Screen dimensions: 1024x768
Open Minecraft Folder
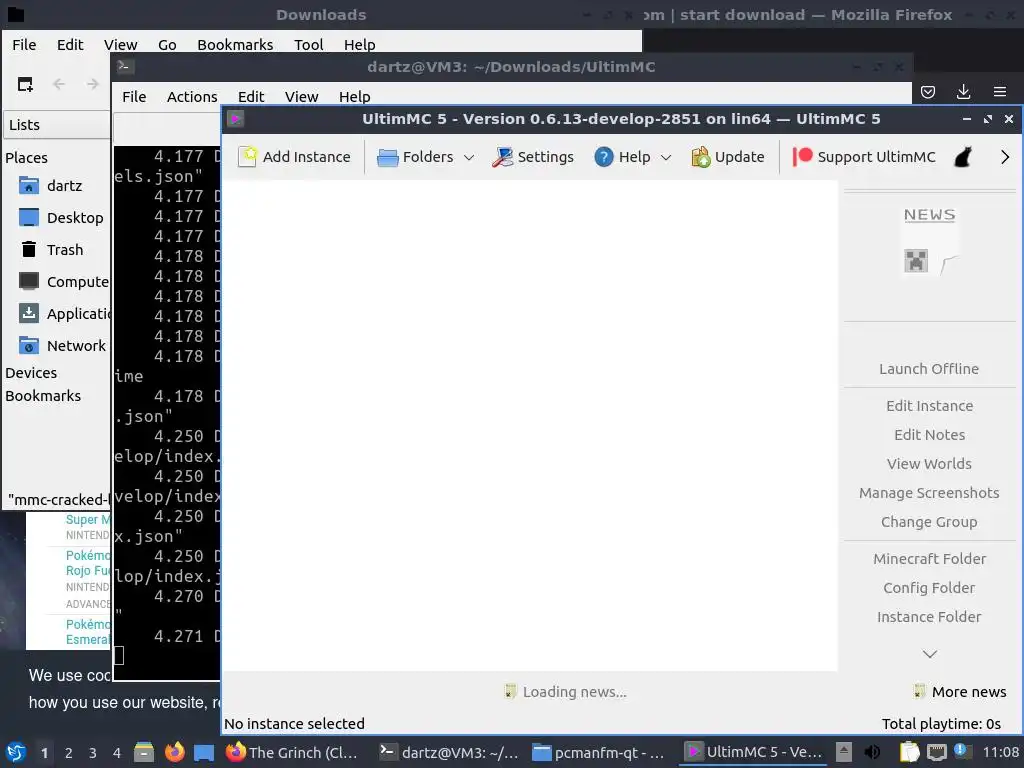click(x=929, y=559)
